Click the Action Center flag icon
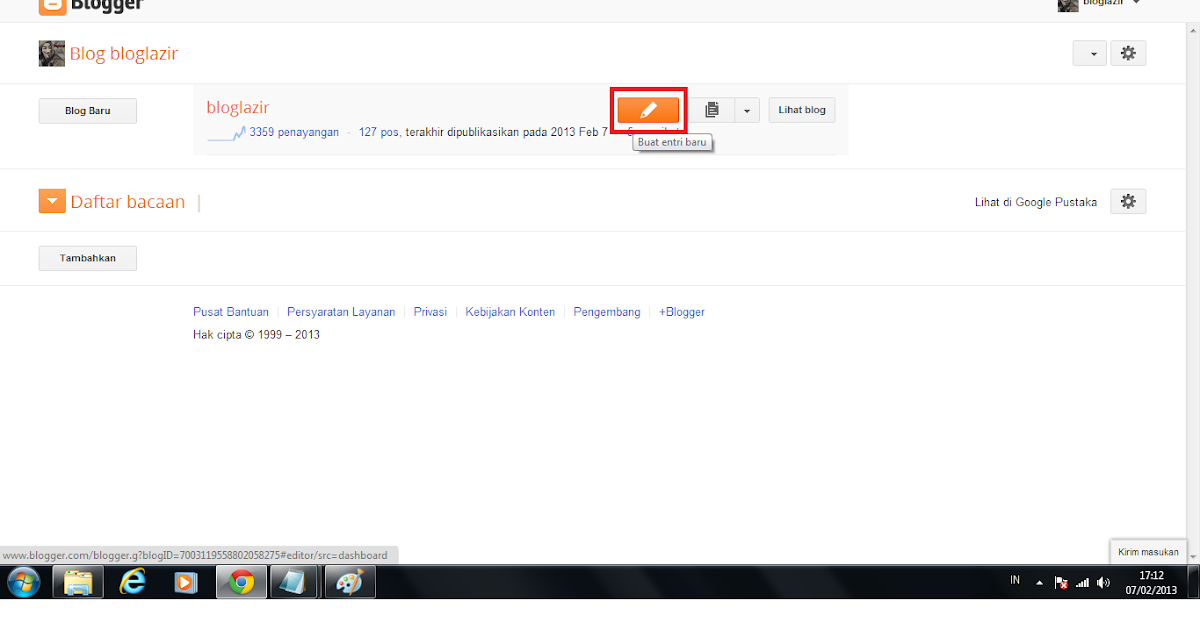Screen dimensions: 1200x630 (1061, 582)
